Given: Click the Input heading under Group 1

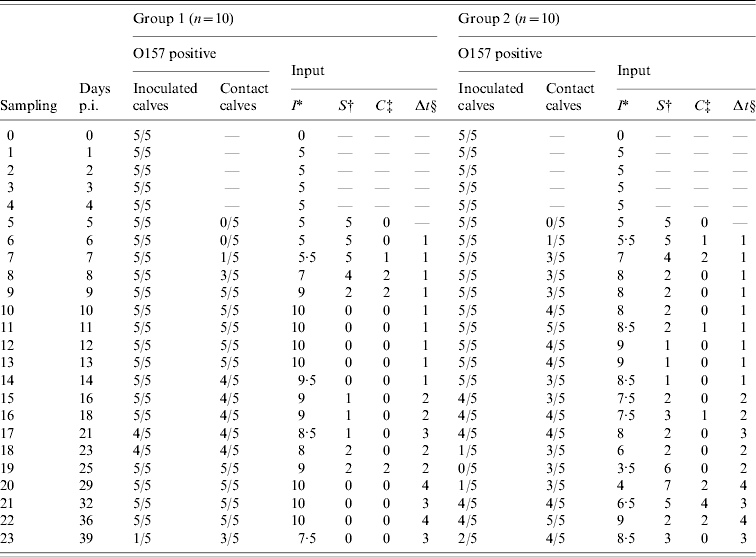Looking at the screenshot, I should coord(307,71).
